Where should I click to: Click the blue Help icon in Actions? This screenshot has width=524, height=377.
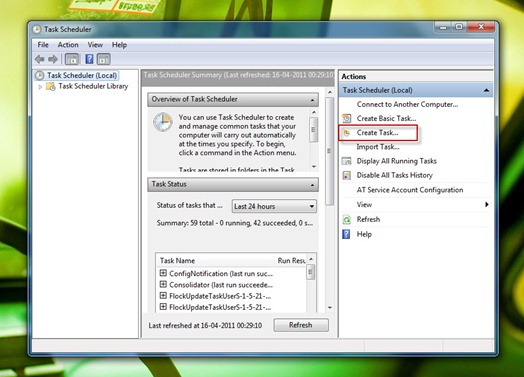point(347,234)
